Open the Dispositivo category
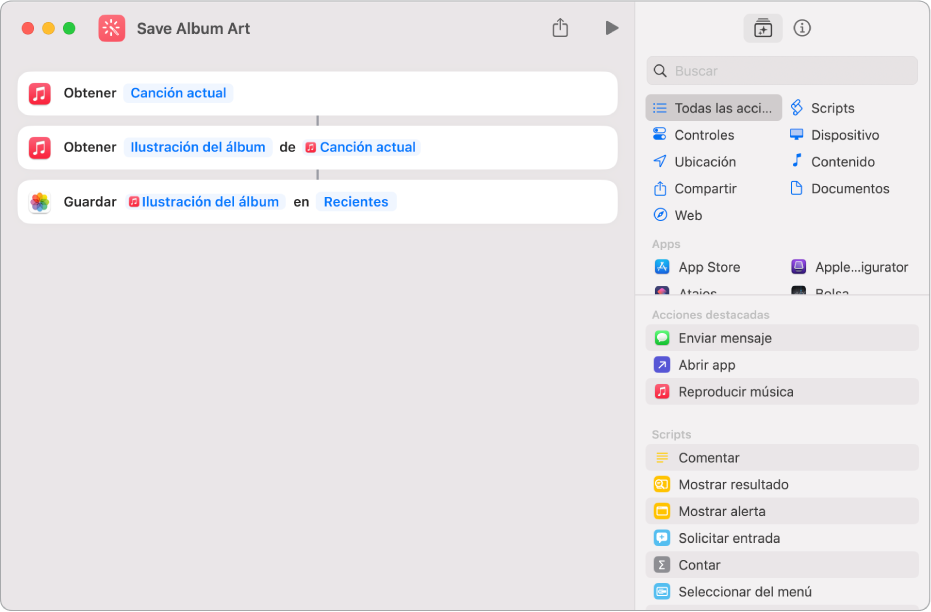The width and height of the screenshot is (931, 612). (844, 135)
